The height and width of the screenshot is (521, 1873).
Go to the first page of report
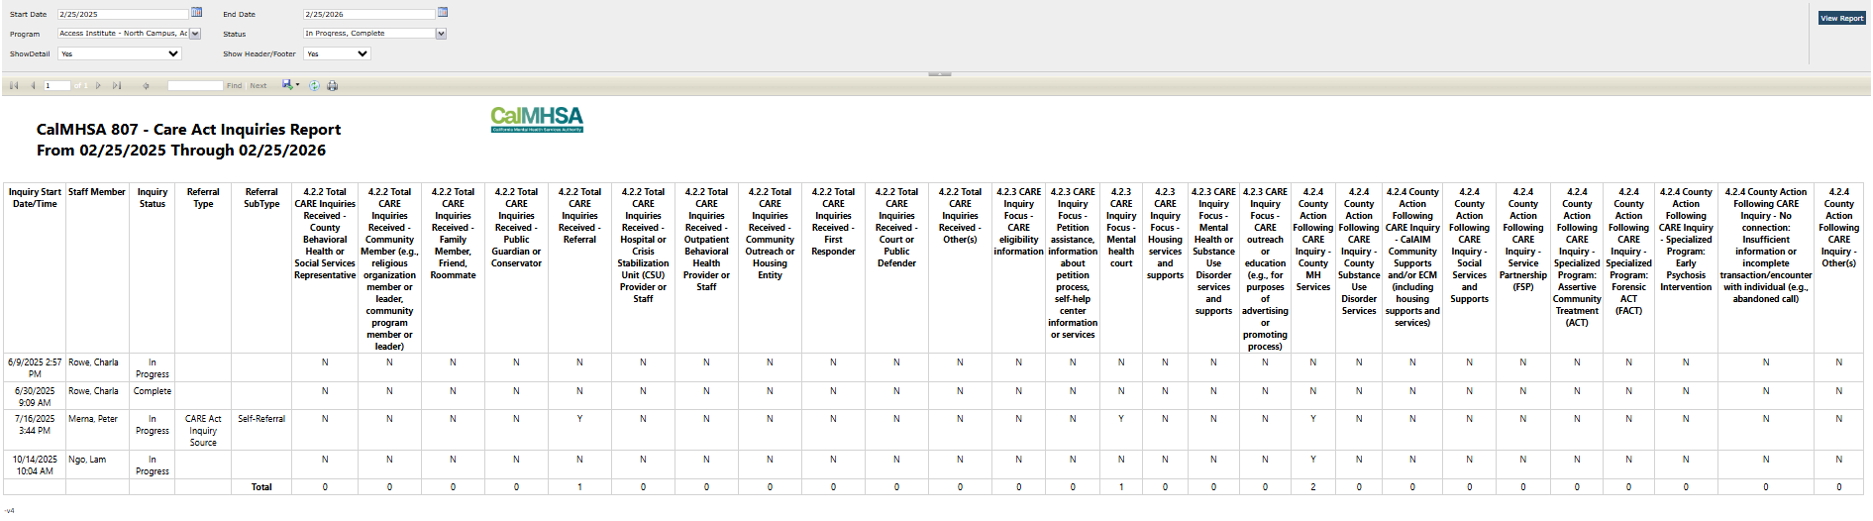pos(14,86)
